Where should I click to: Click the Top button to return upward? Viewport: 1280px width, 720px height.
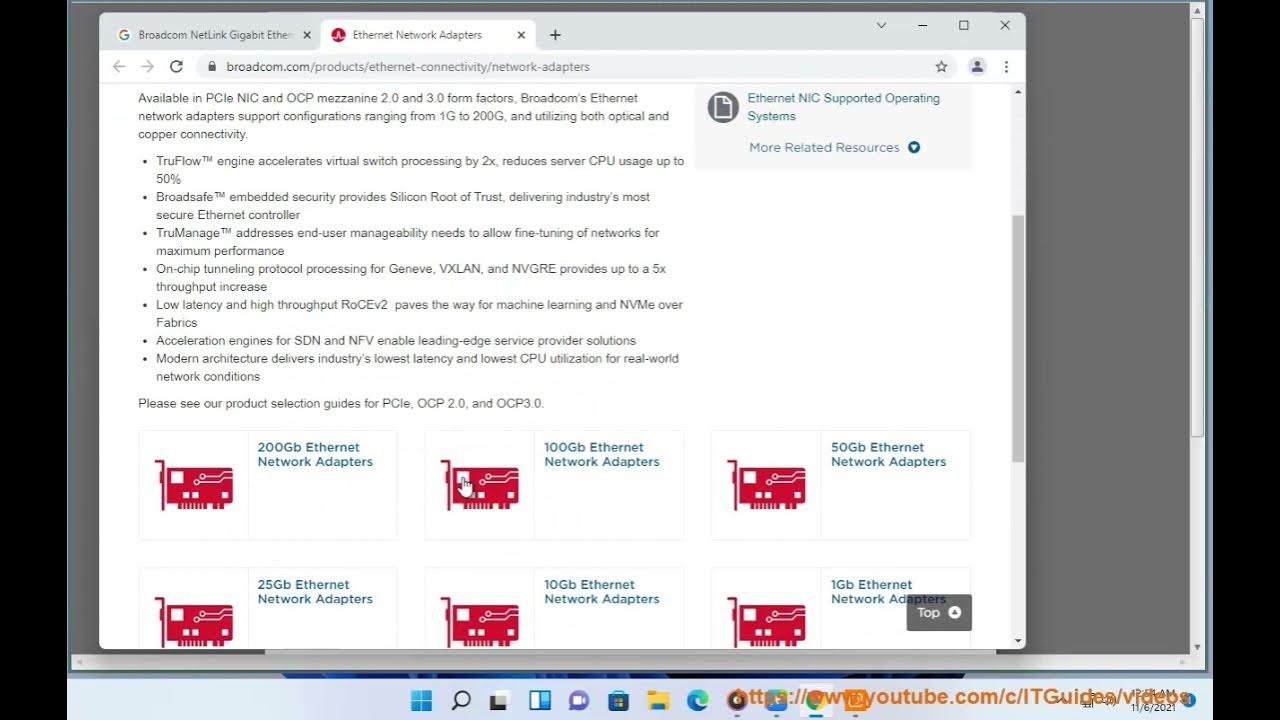click(x=939, y=613)
